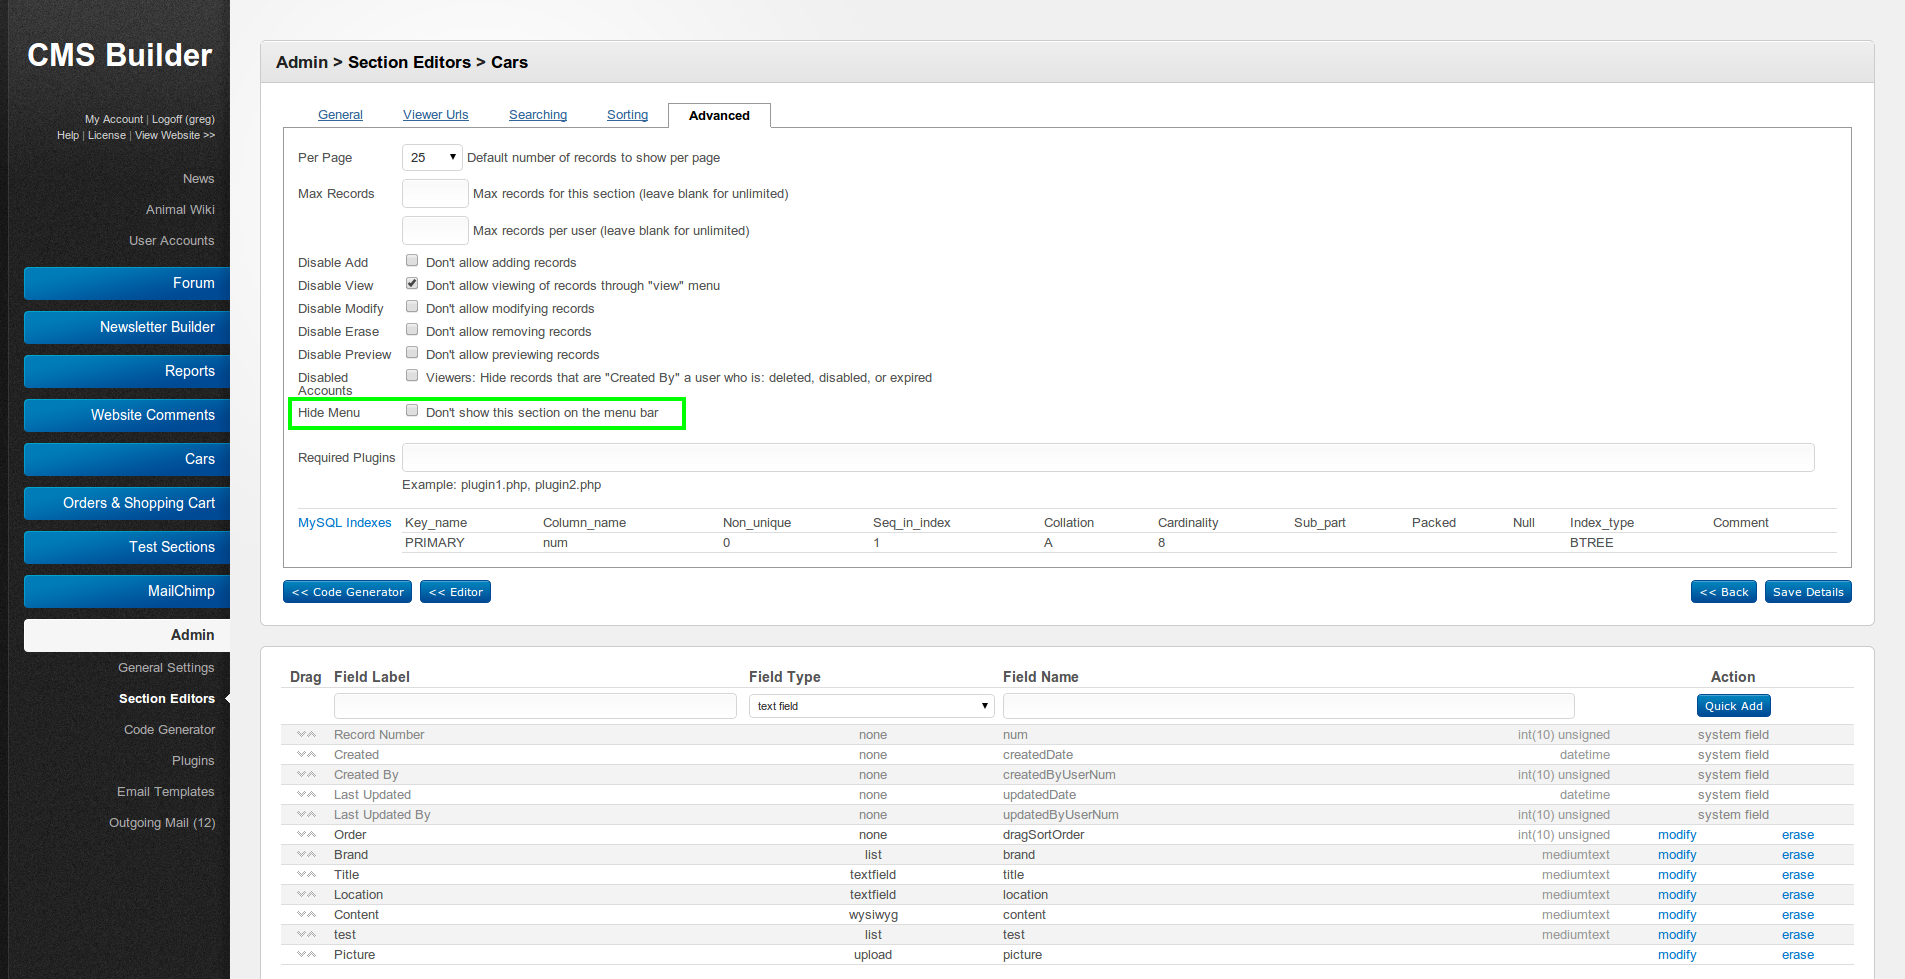
Task: Click the modify link for Brand field
Action: 1676,855
